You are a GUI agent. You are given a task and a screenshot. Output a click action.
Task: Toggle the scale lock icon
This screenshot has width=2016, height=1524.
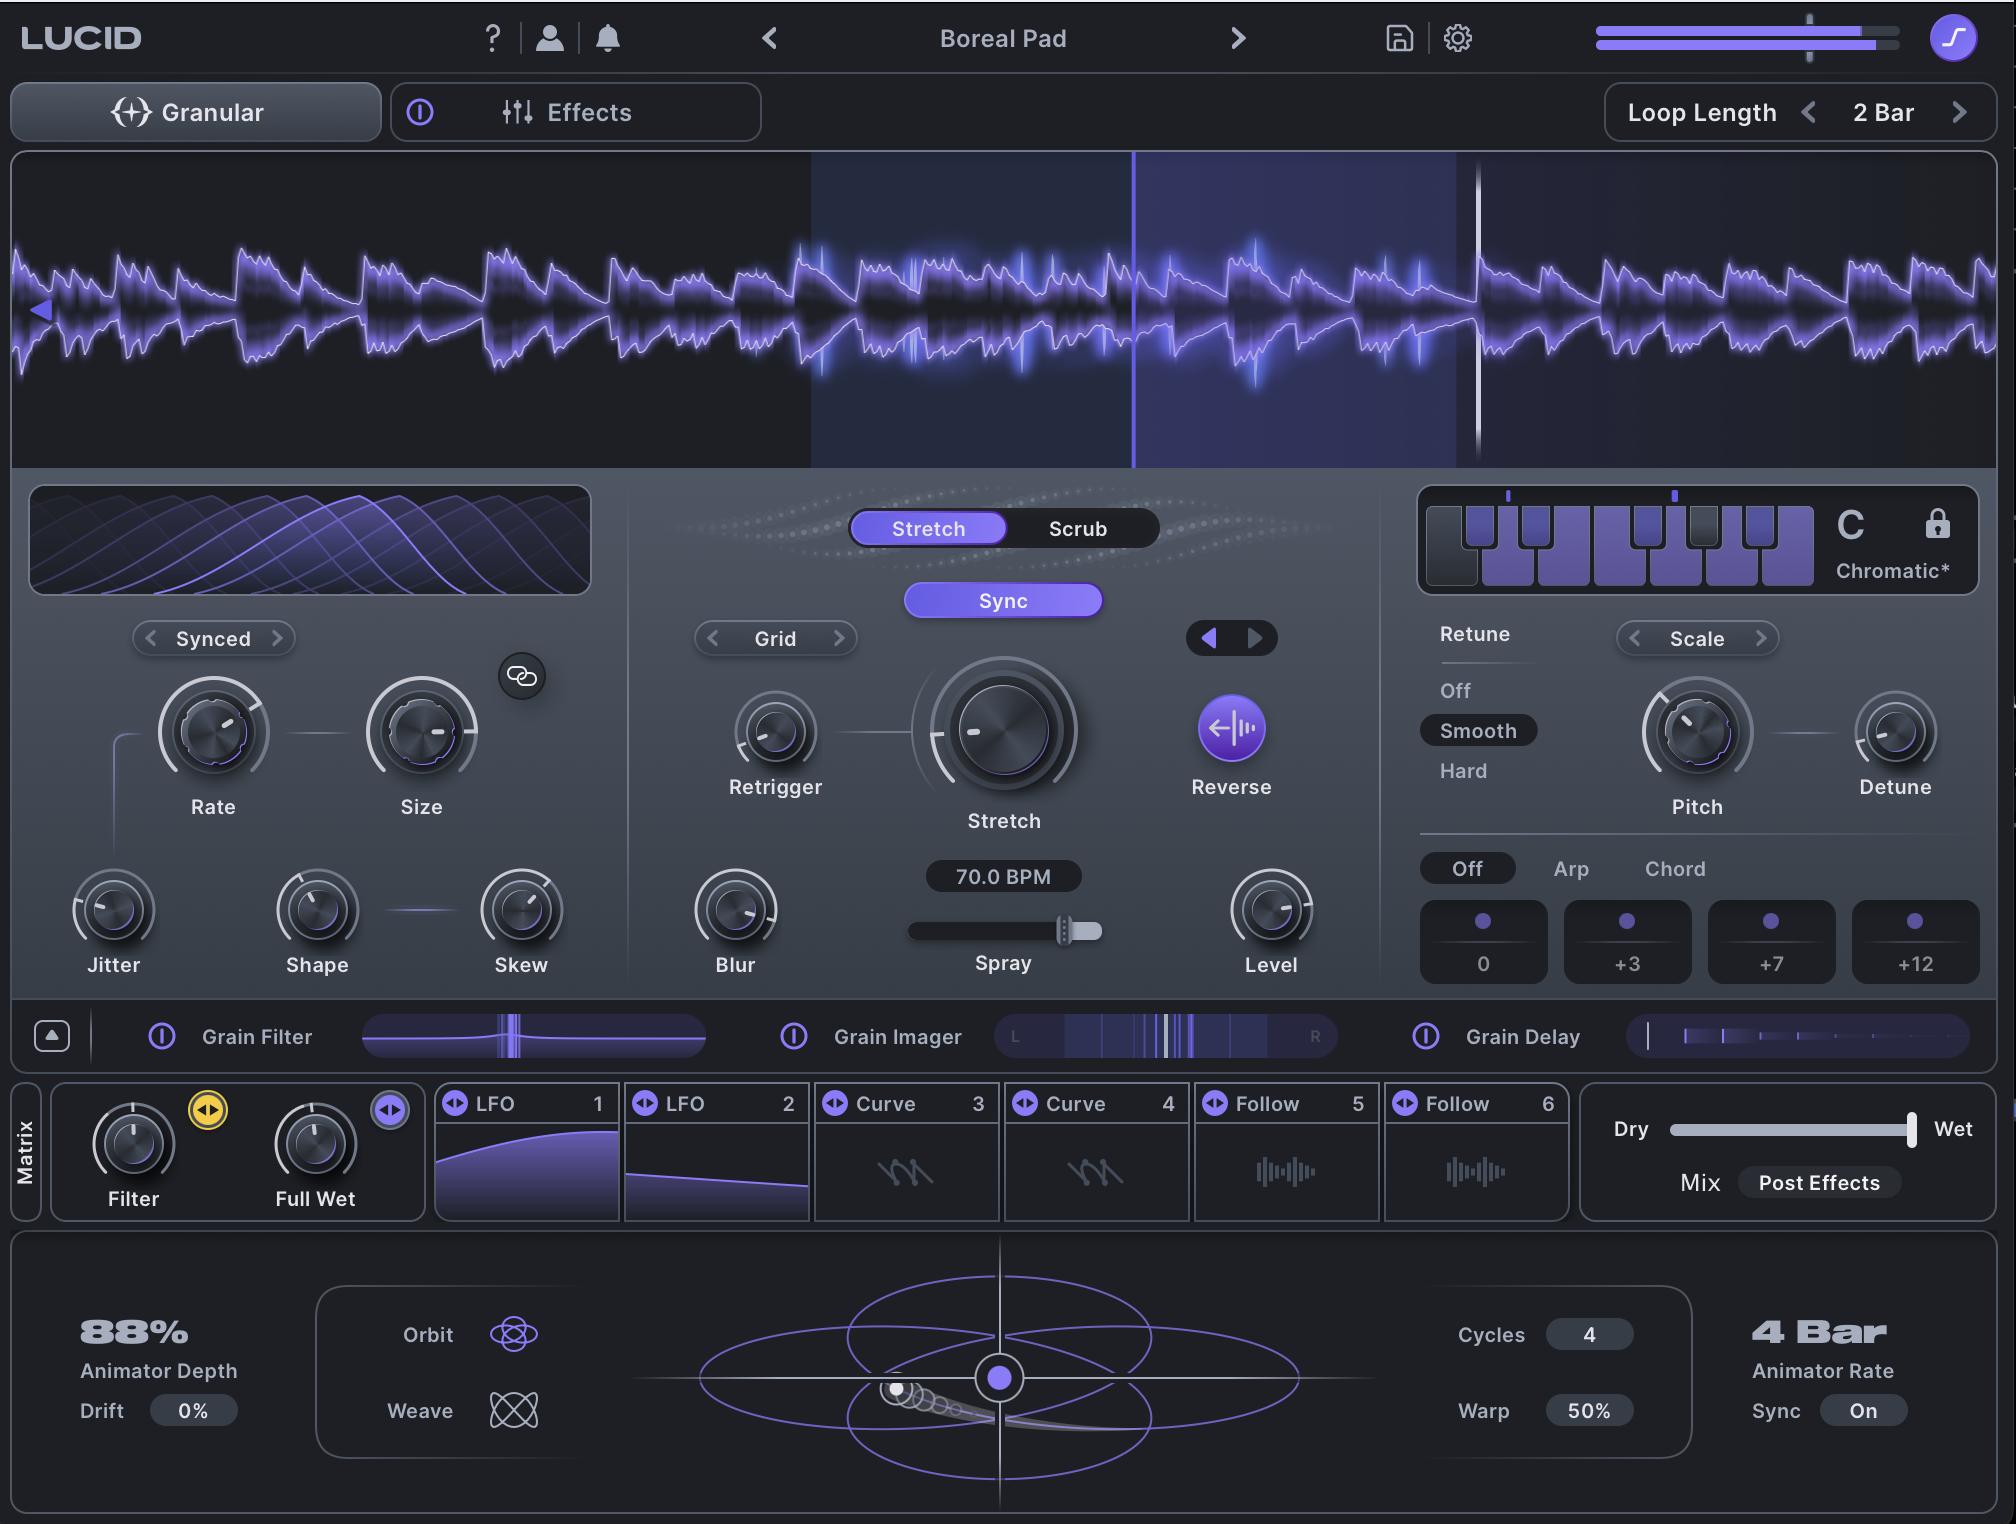[1937, 523]
